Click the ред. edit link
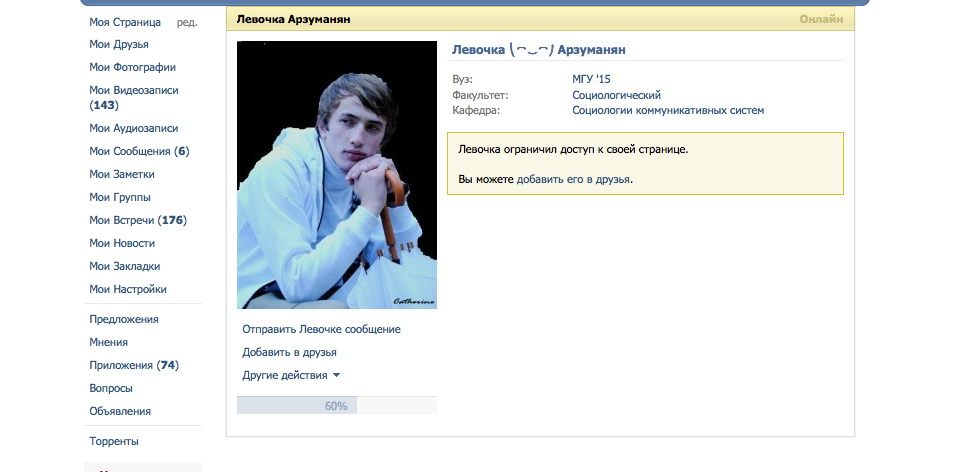This screenshot has height=472, width=953. (x=187, y=22)
